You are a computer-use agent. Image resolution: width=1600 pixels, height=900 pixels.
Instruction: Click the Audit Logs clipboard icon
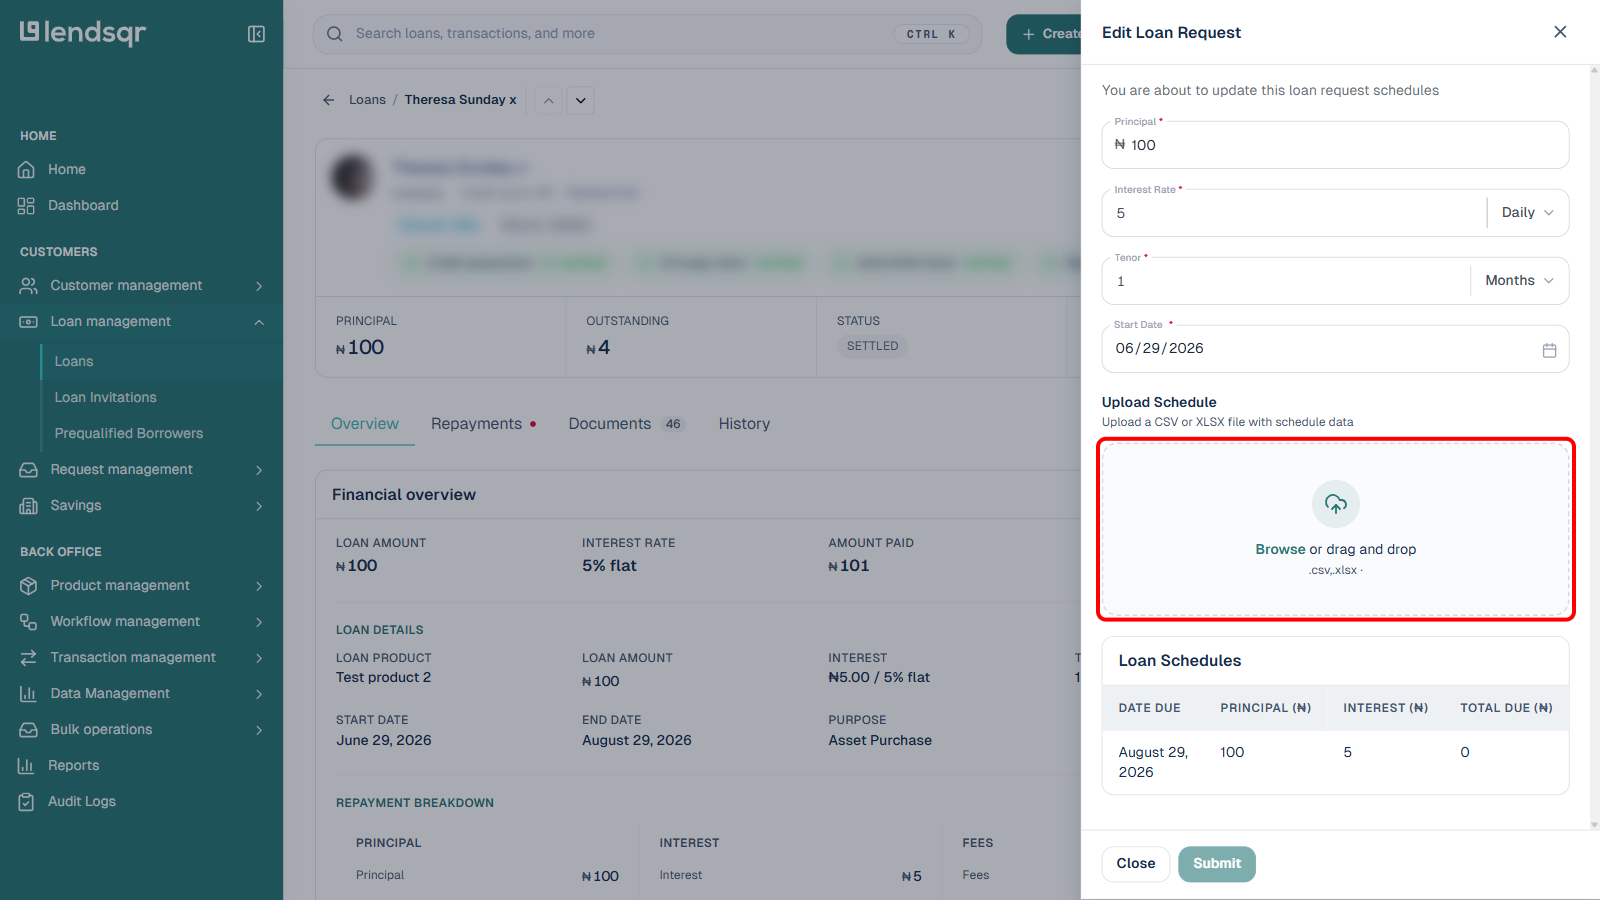click(27, 802)
